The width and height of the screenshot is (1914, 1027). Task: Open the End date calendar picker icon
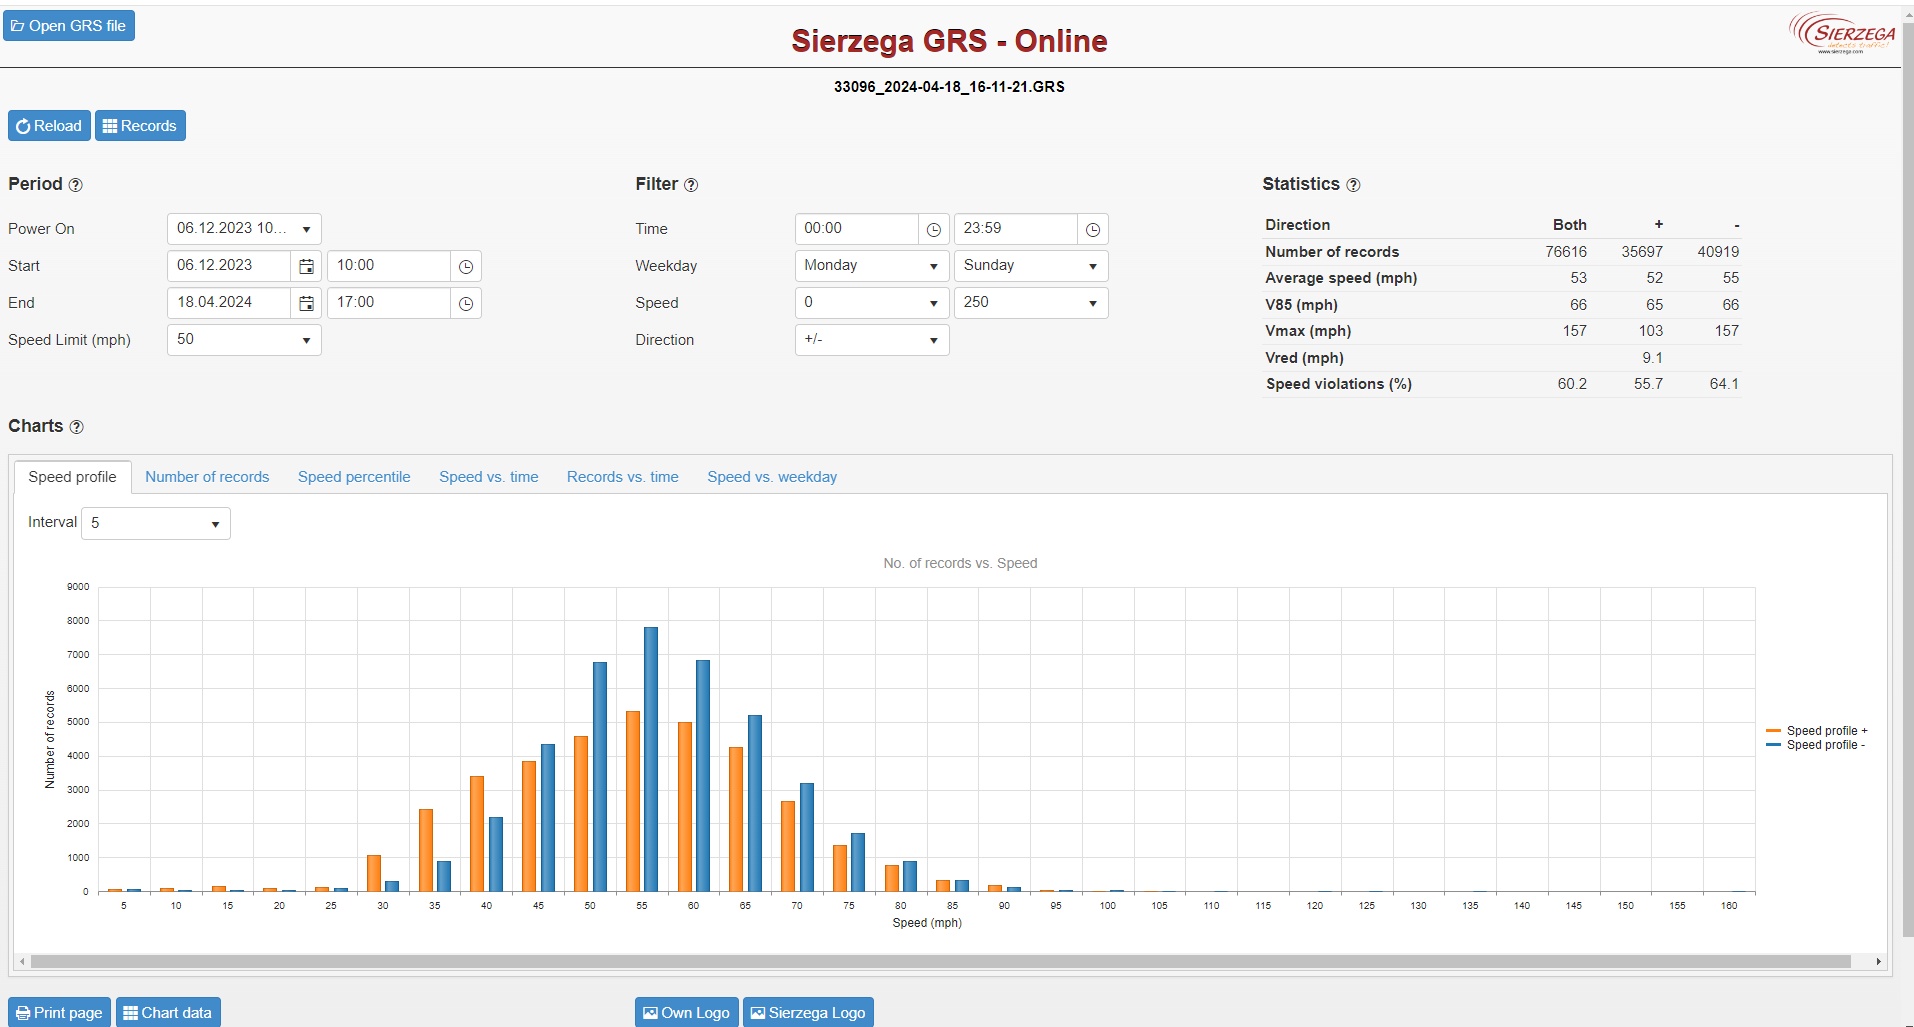pos(306,303)
